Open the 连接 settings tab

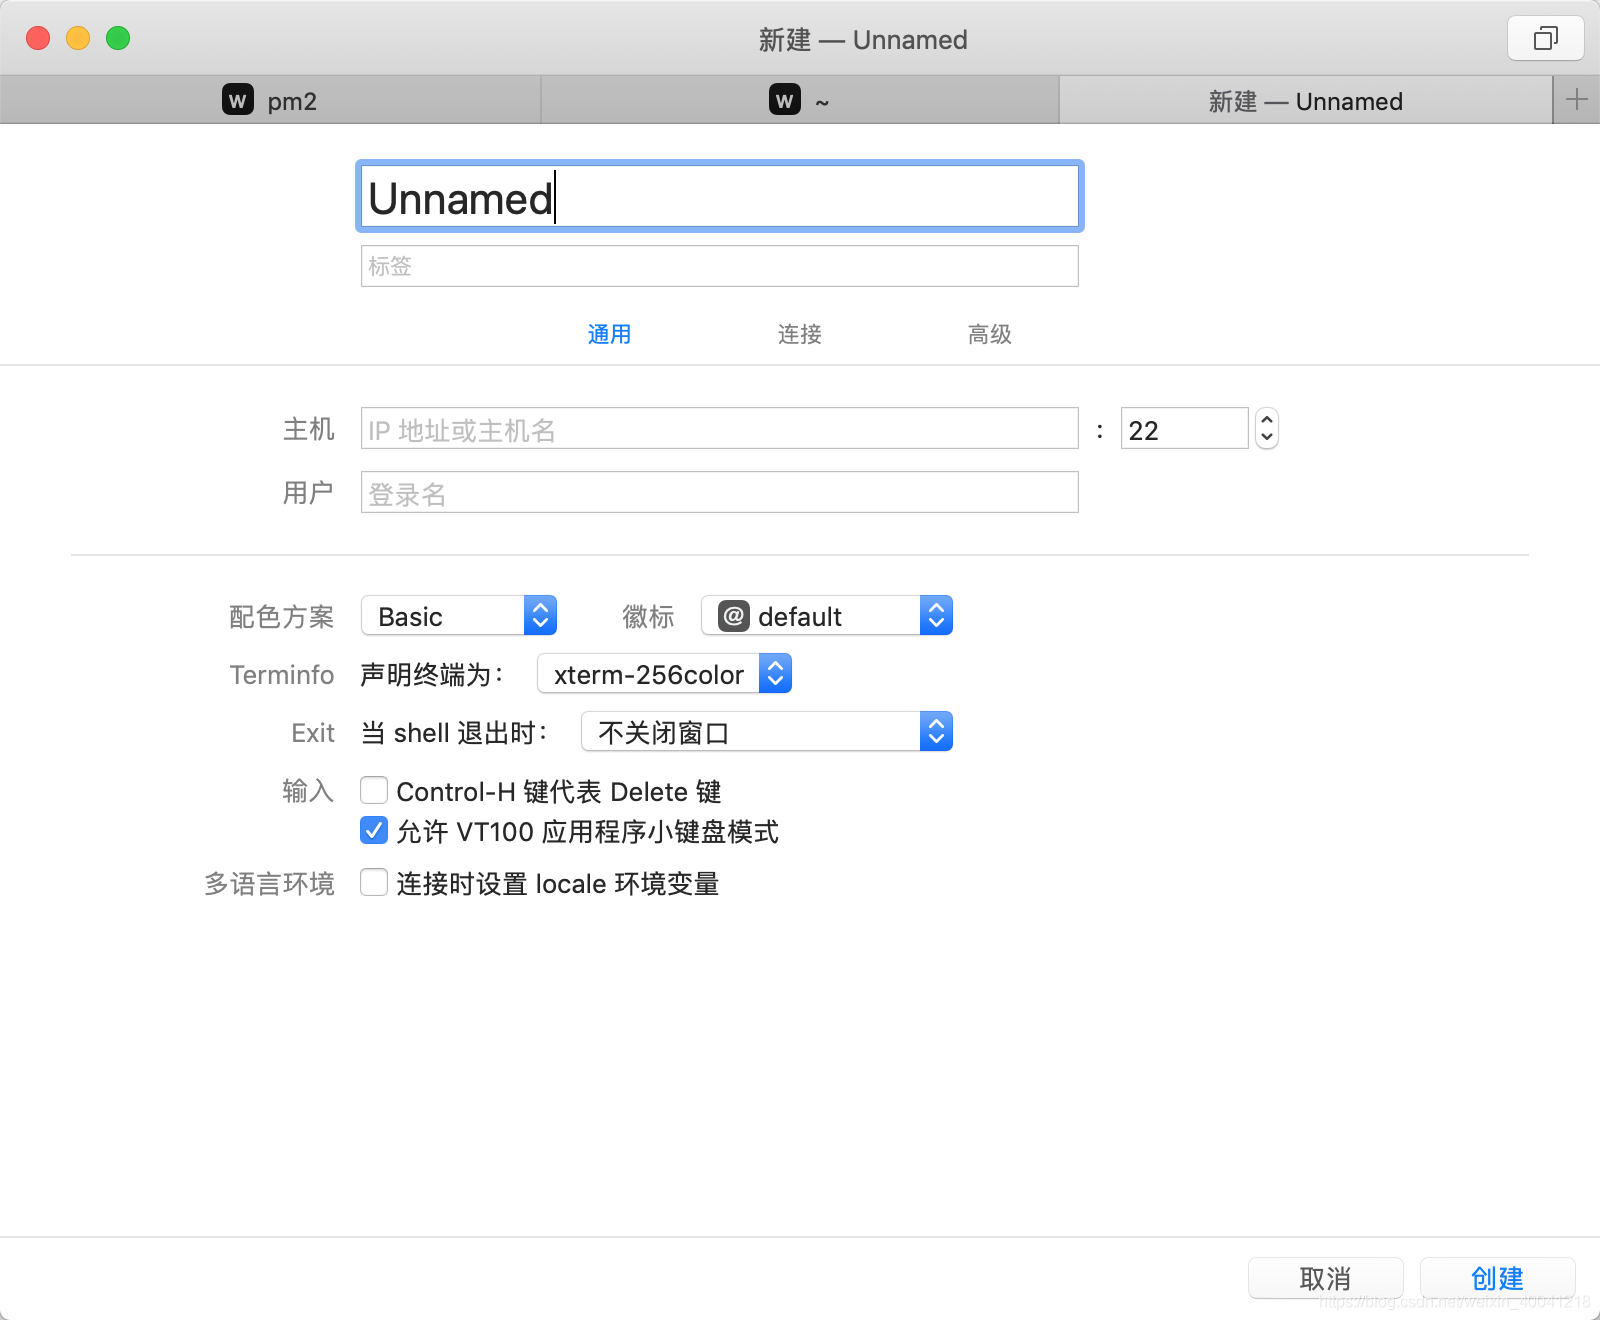point(800,334)
